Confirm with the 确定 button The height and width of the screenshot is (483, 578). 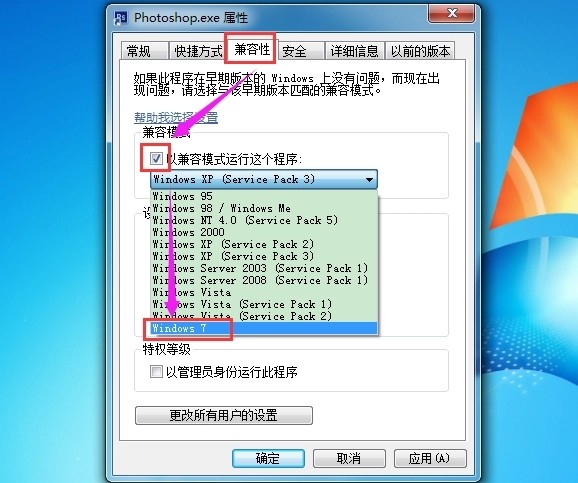point(268,458)
